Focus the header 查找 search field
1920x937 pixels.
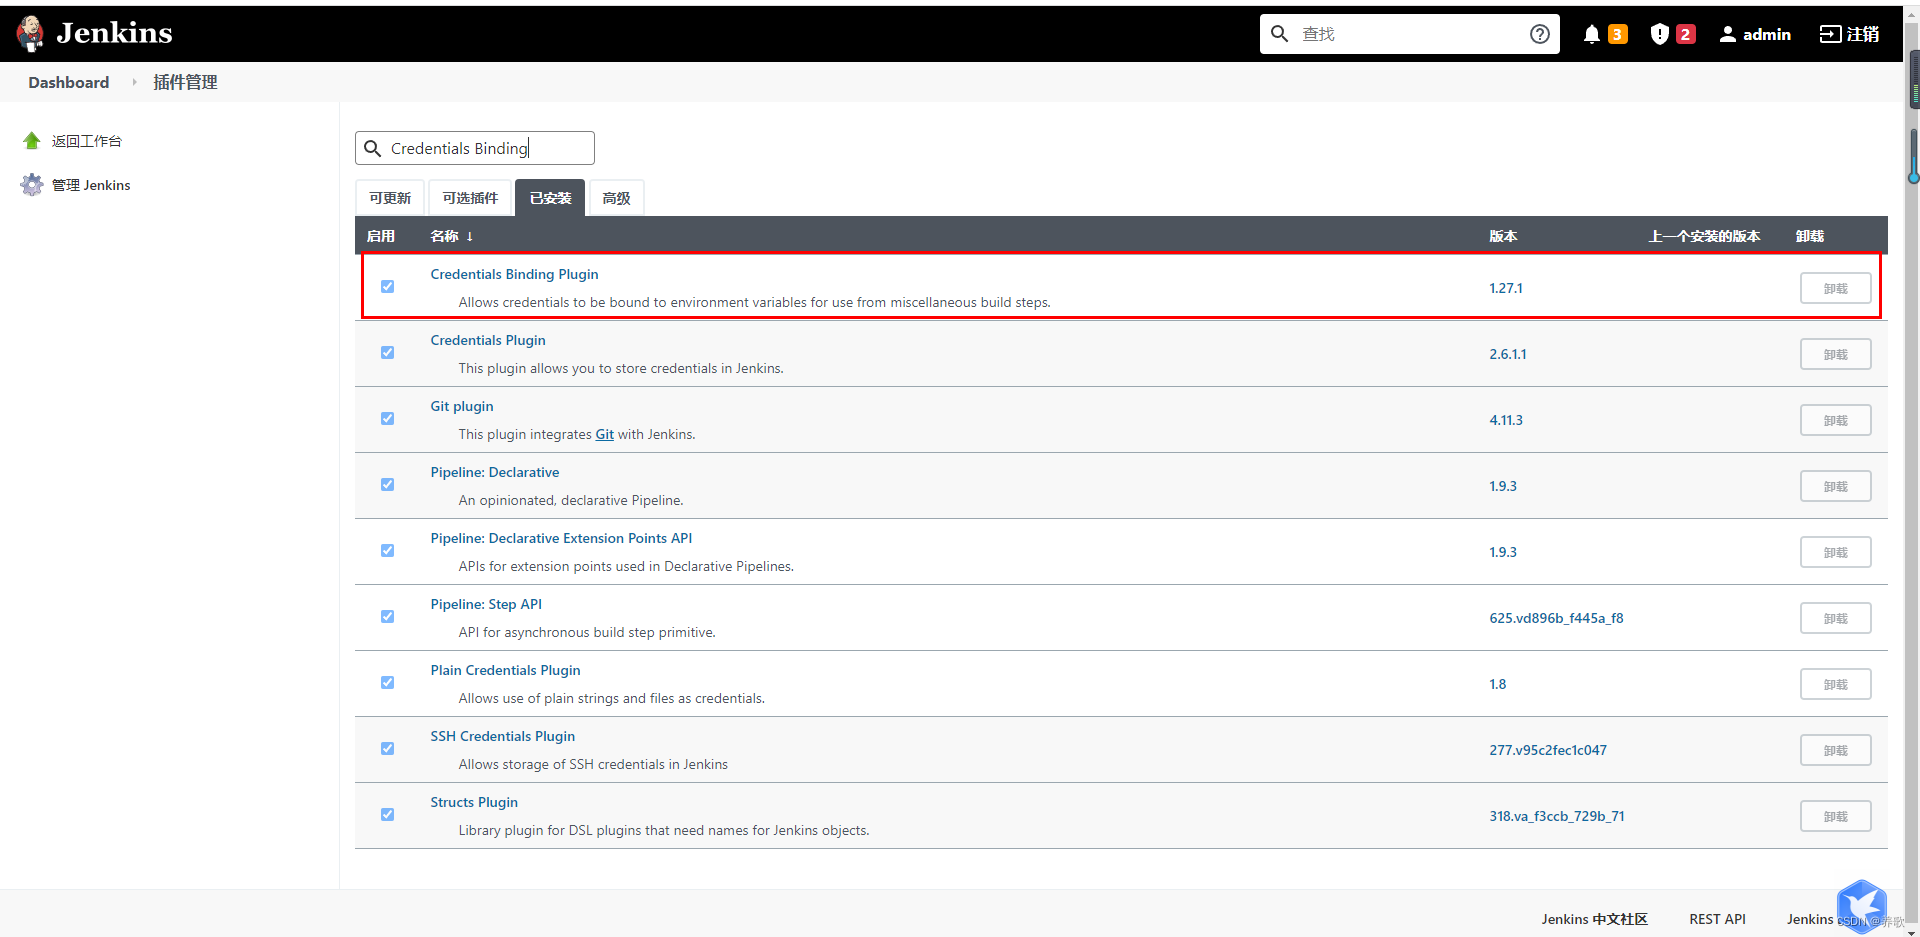click(1410, 34)
